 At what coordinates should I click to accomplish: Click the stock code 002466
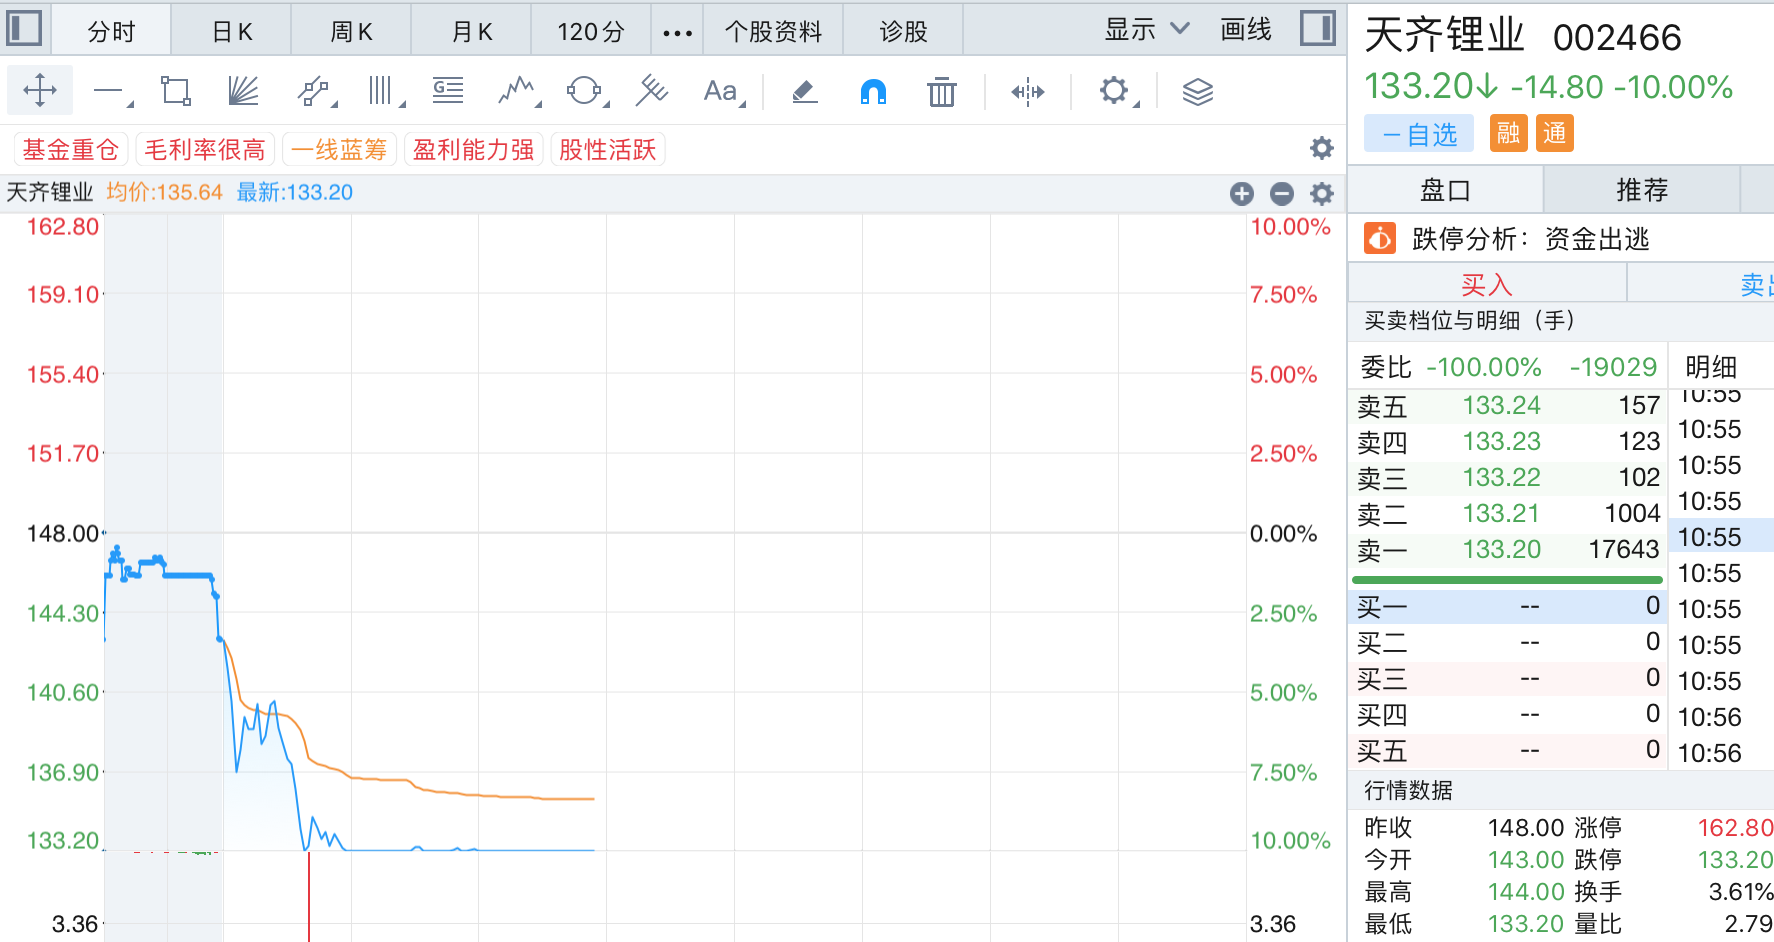coord(1617,38)
